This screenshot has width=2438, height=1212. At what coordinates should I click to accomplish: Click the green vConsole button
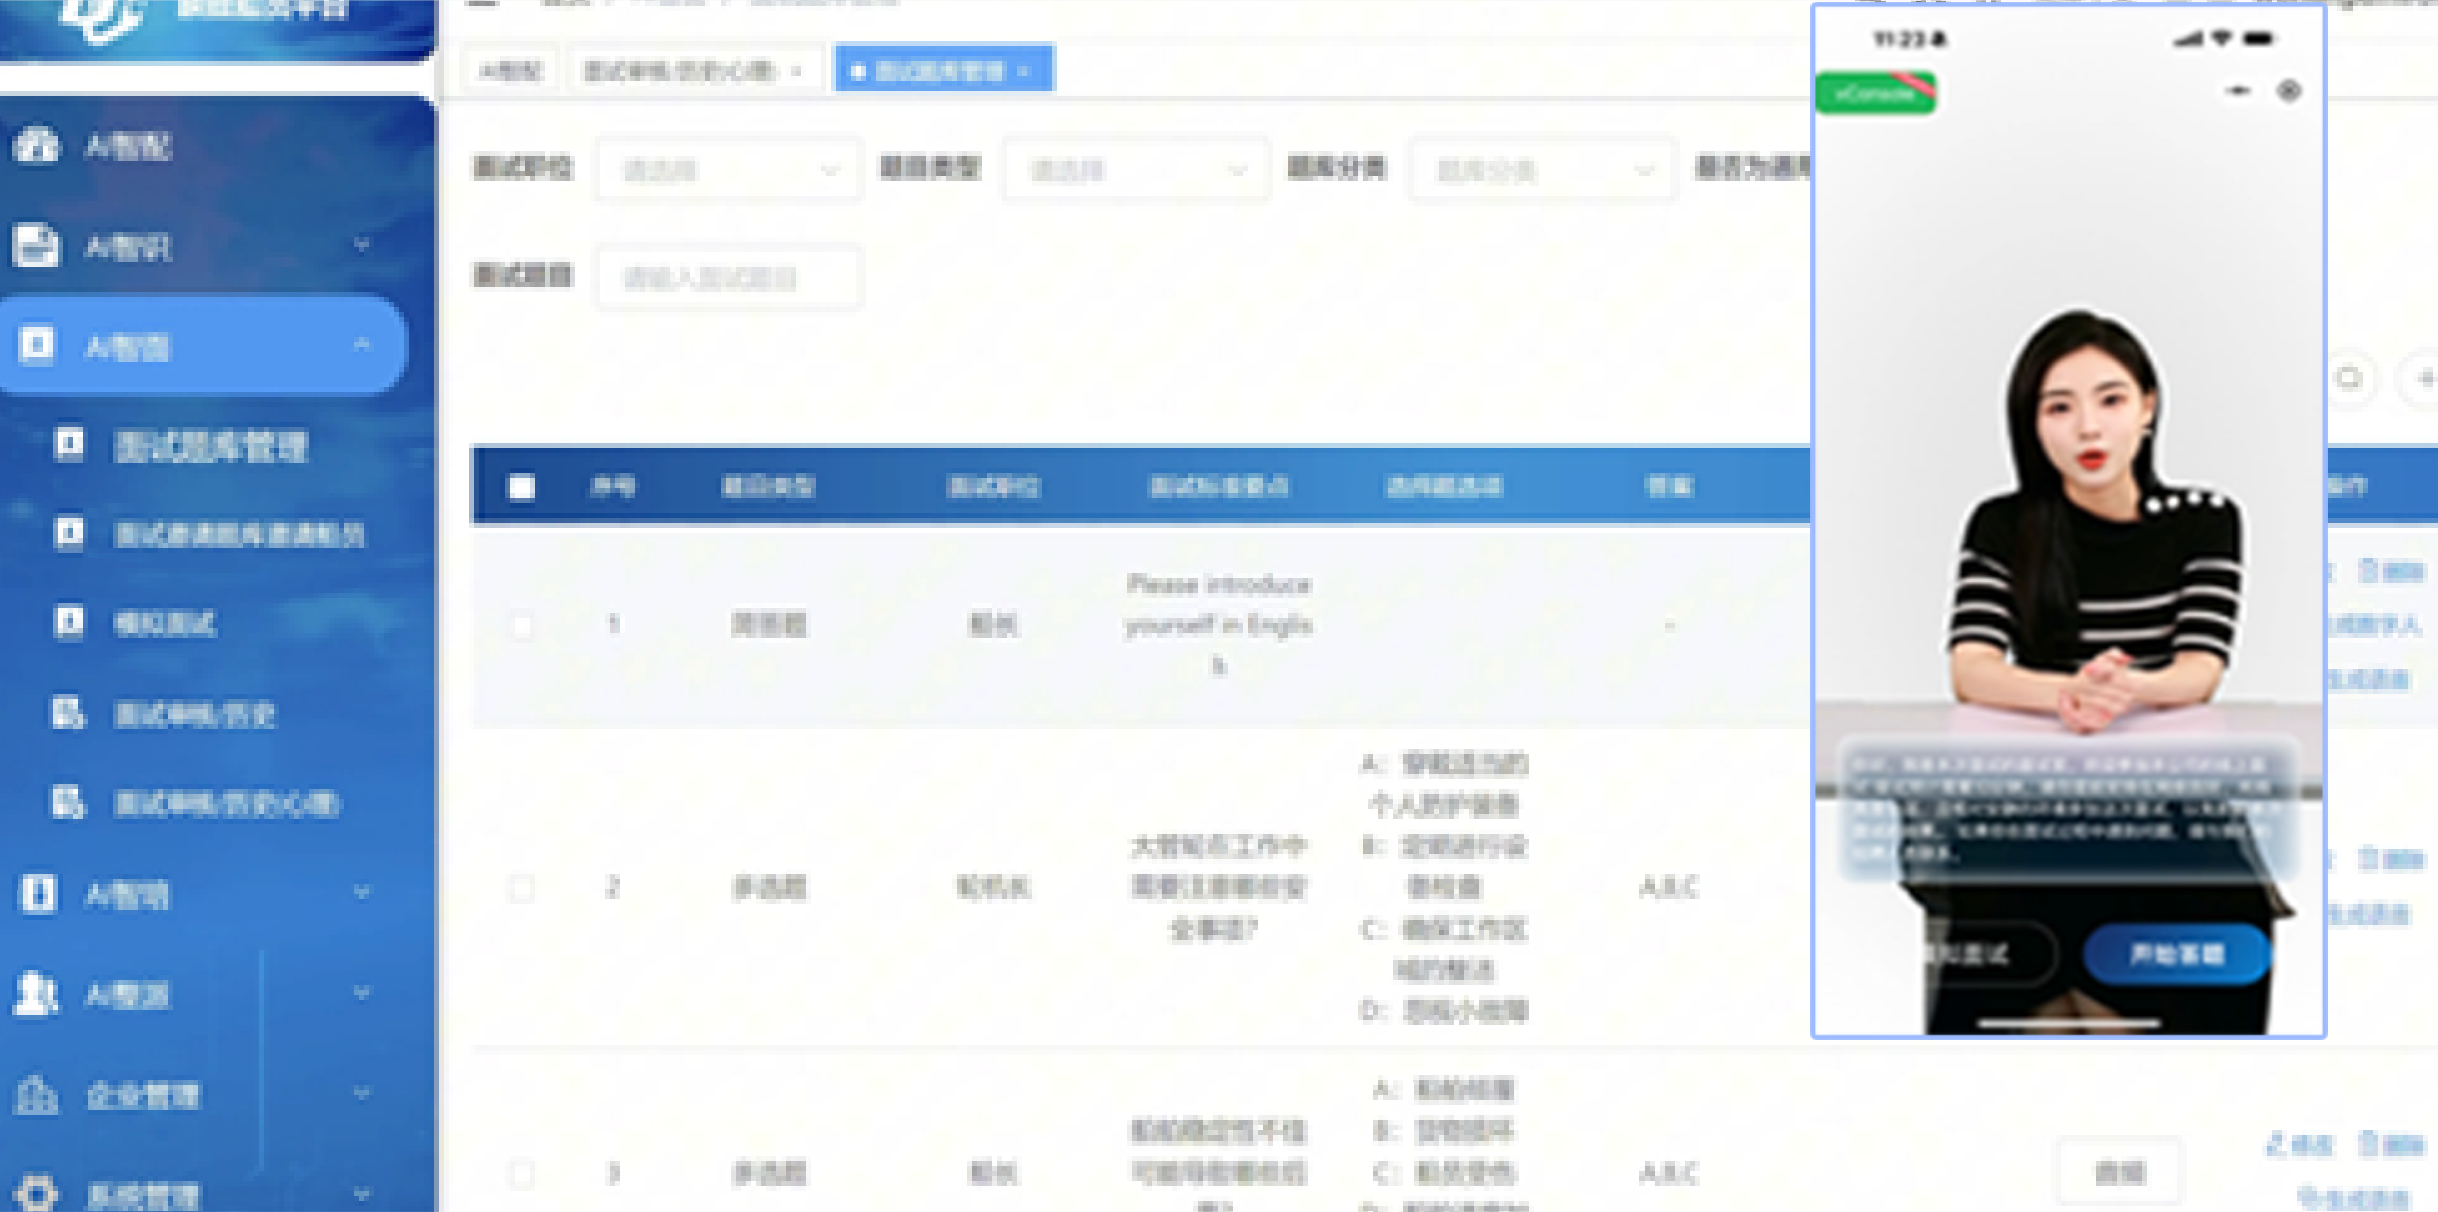coord(1875,93)
